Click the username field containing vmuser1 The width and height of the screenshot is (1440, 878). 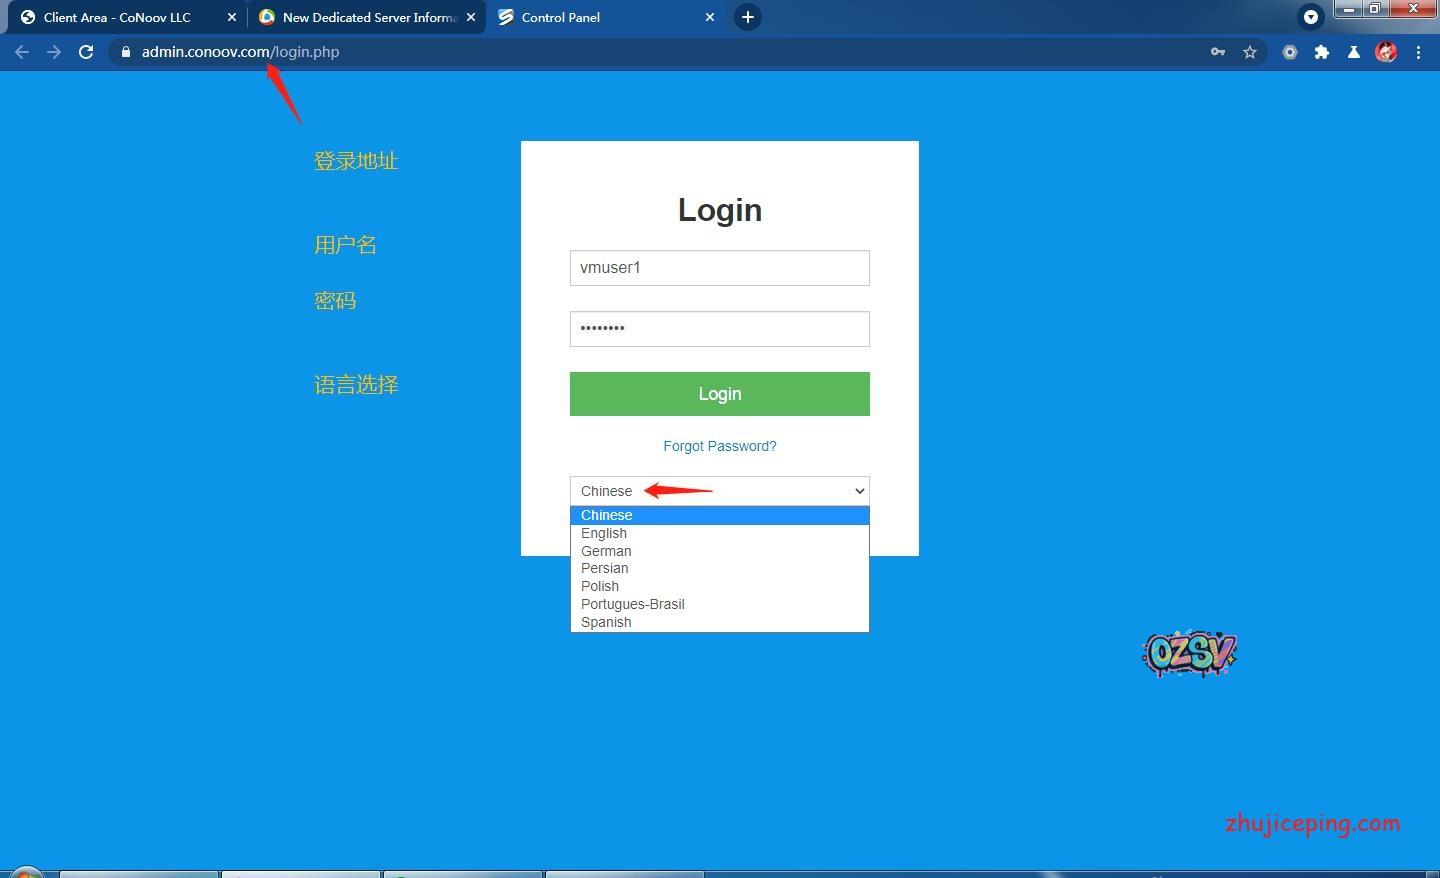[719, 268]
